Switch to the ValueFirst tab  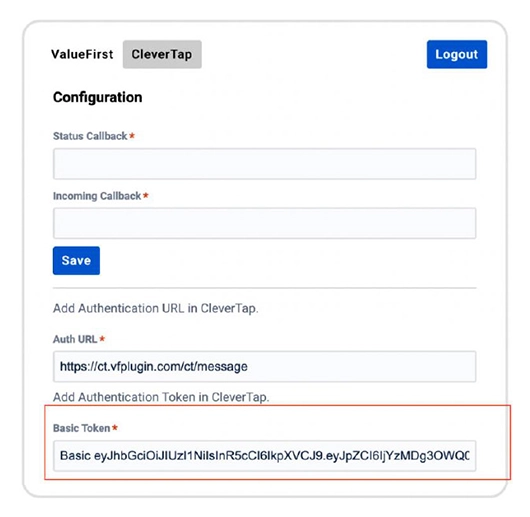(x=82, y=54)
